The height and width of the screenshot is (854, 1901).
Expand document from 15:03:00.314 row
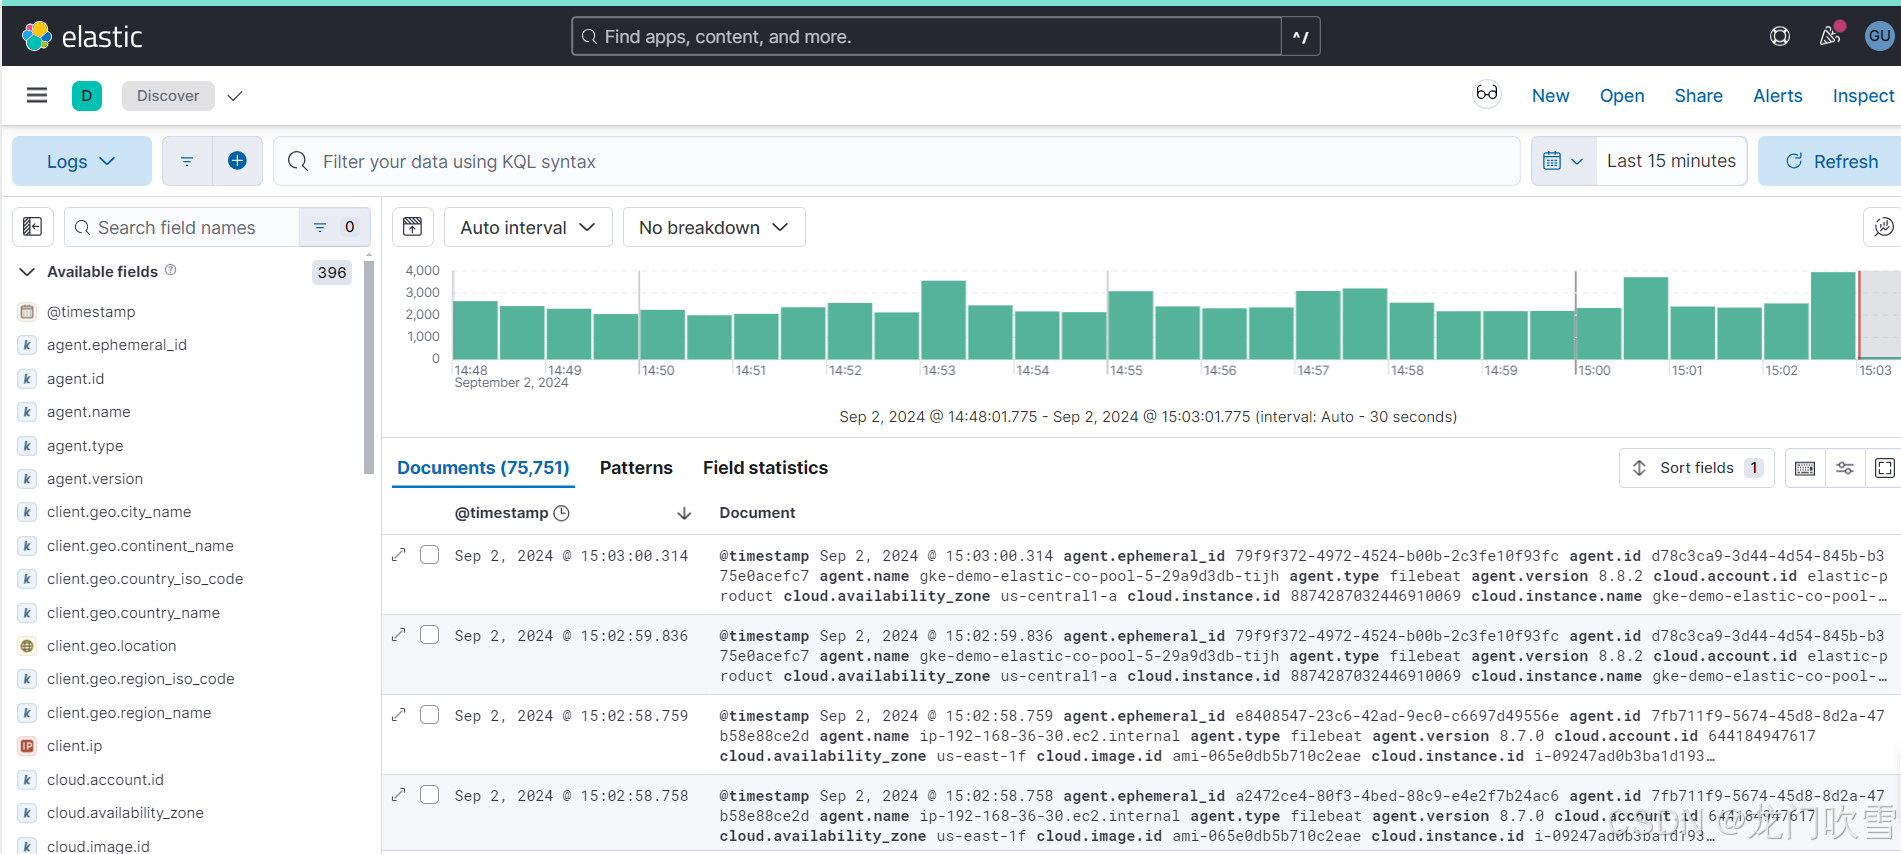[x=398, y=555]
